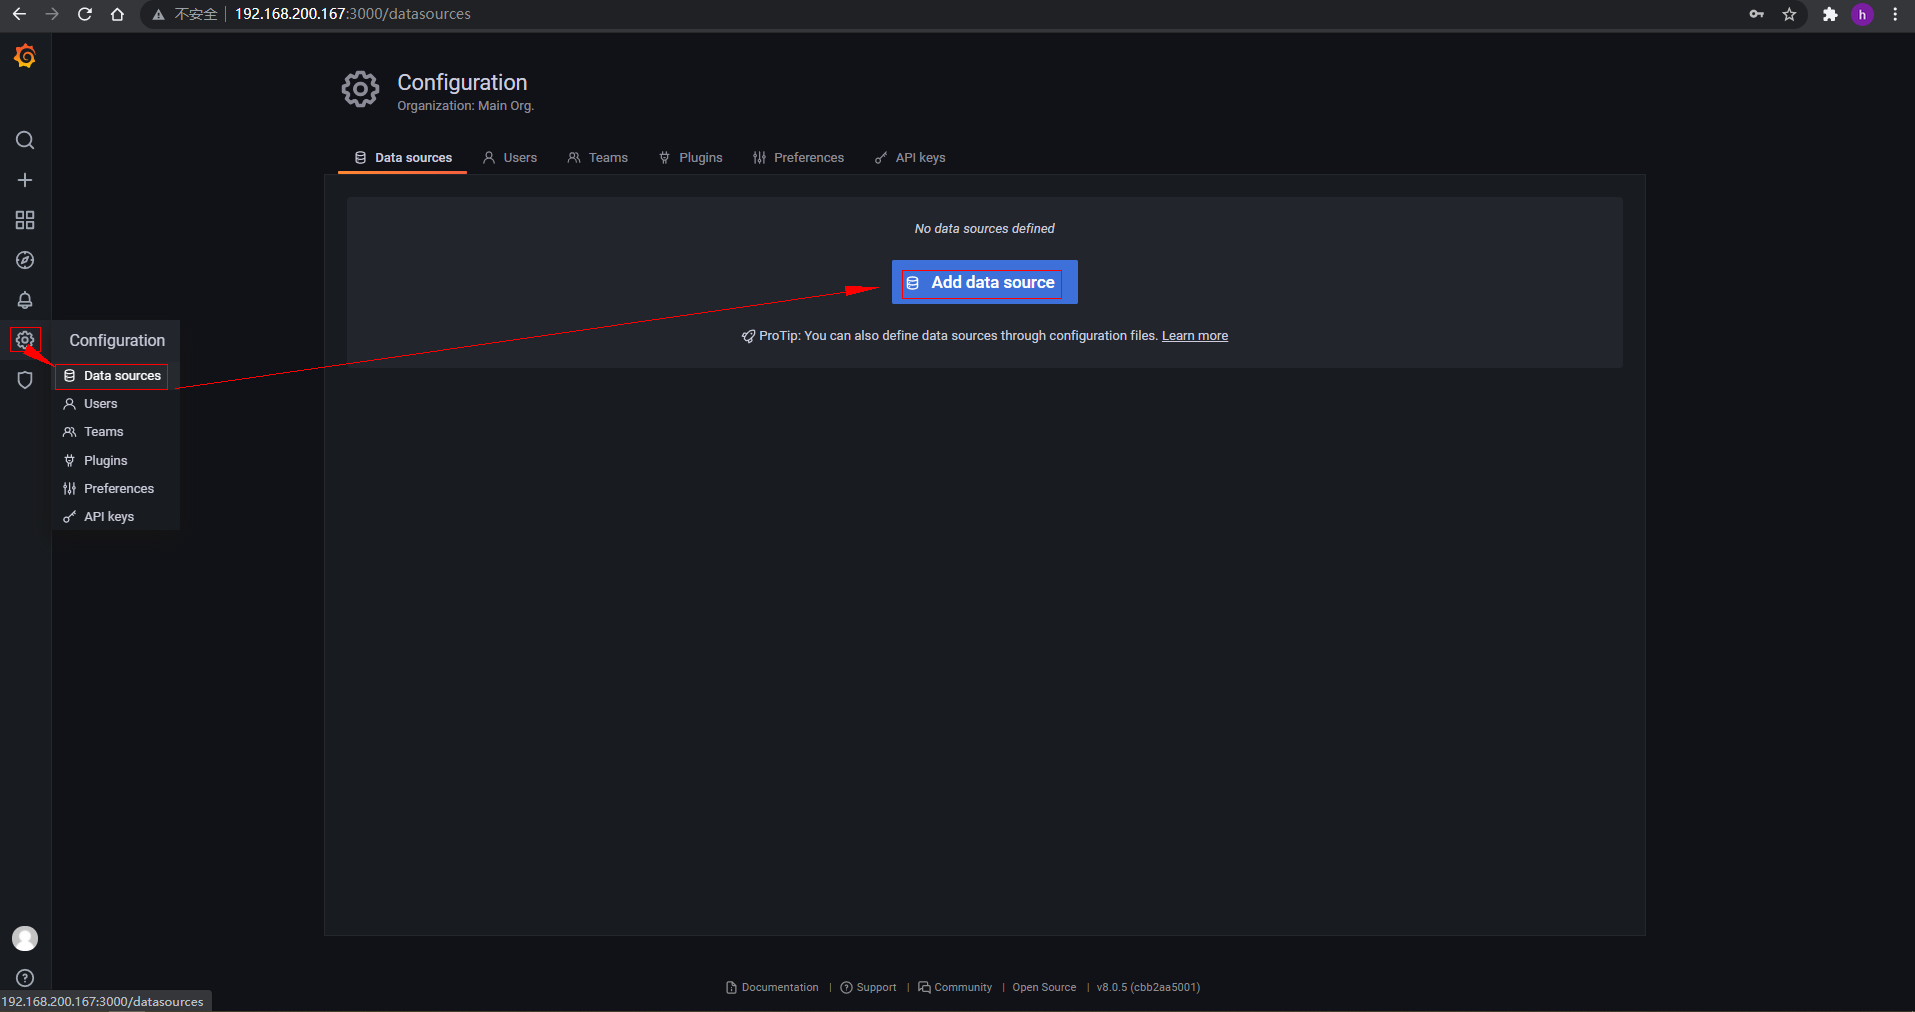The height and width of the screenshot is (1012, 1915).
Task: Switch to the Teams tab
Action: 598,158
